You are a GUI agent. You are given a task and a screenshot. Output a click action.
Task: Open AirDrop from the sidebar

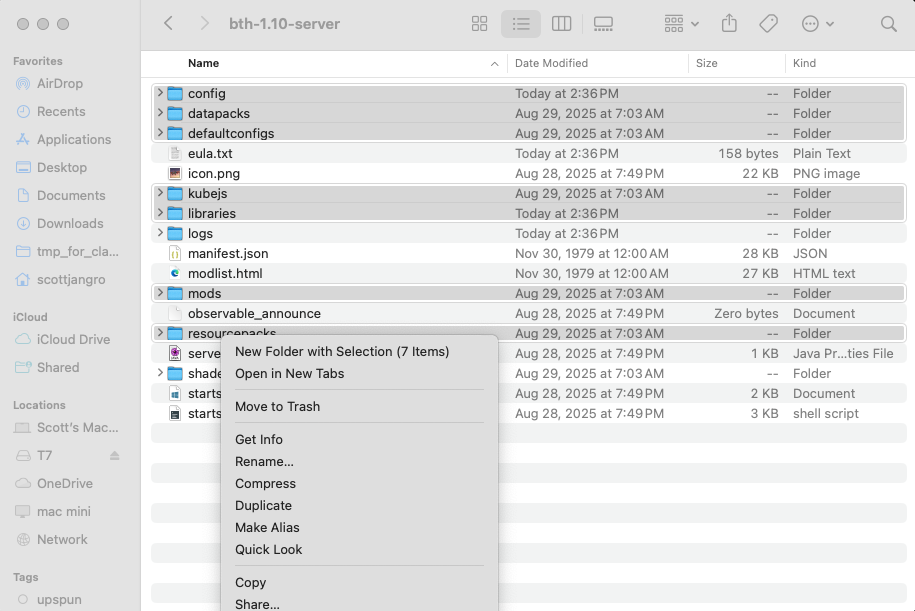pyautogui.click(x=58, y=83)
